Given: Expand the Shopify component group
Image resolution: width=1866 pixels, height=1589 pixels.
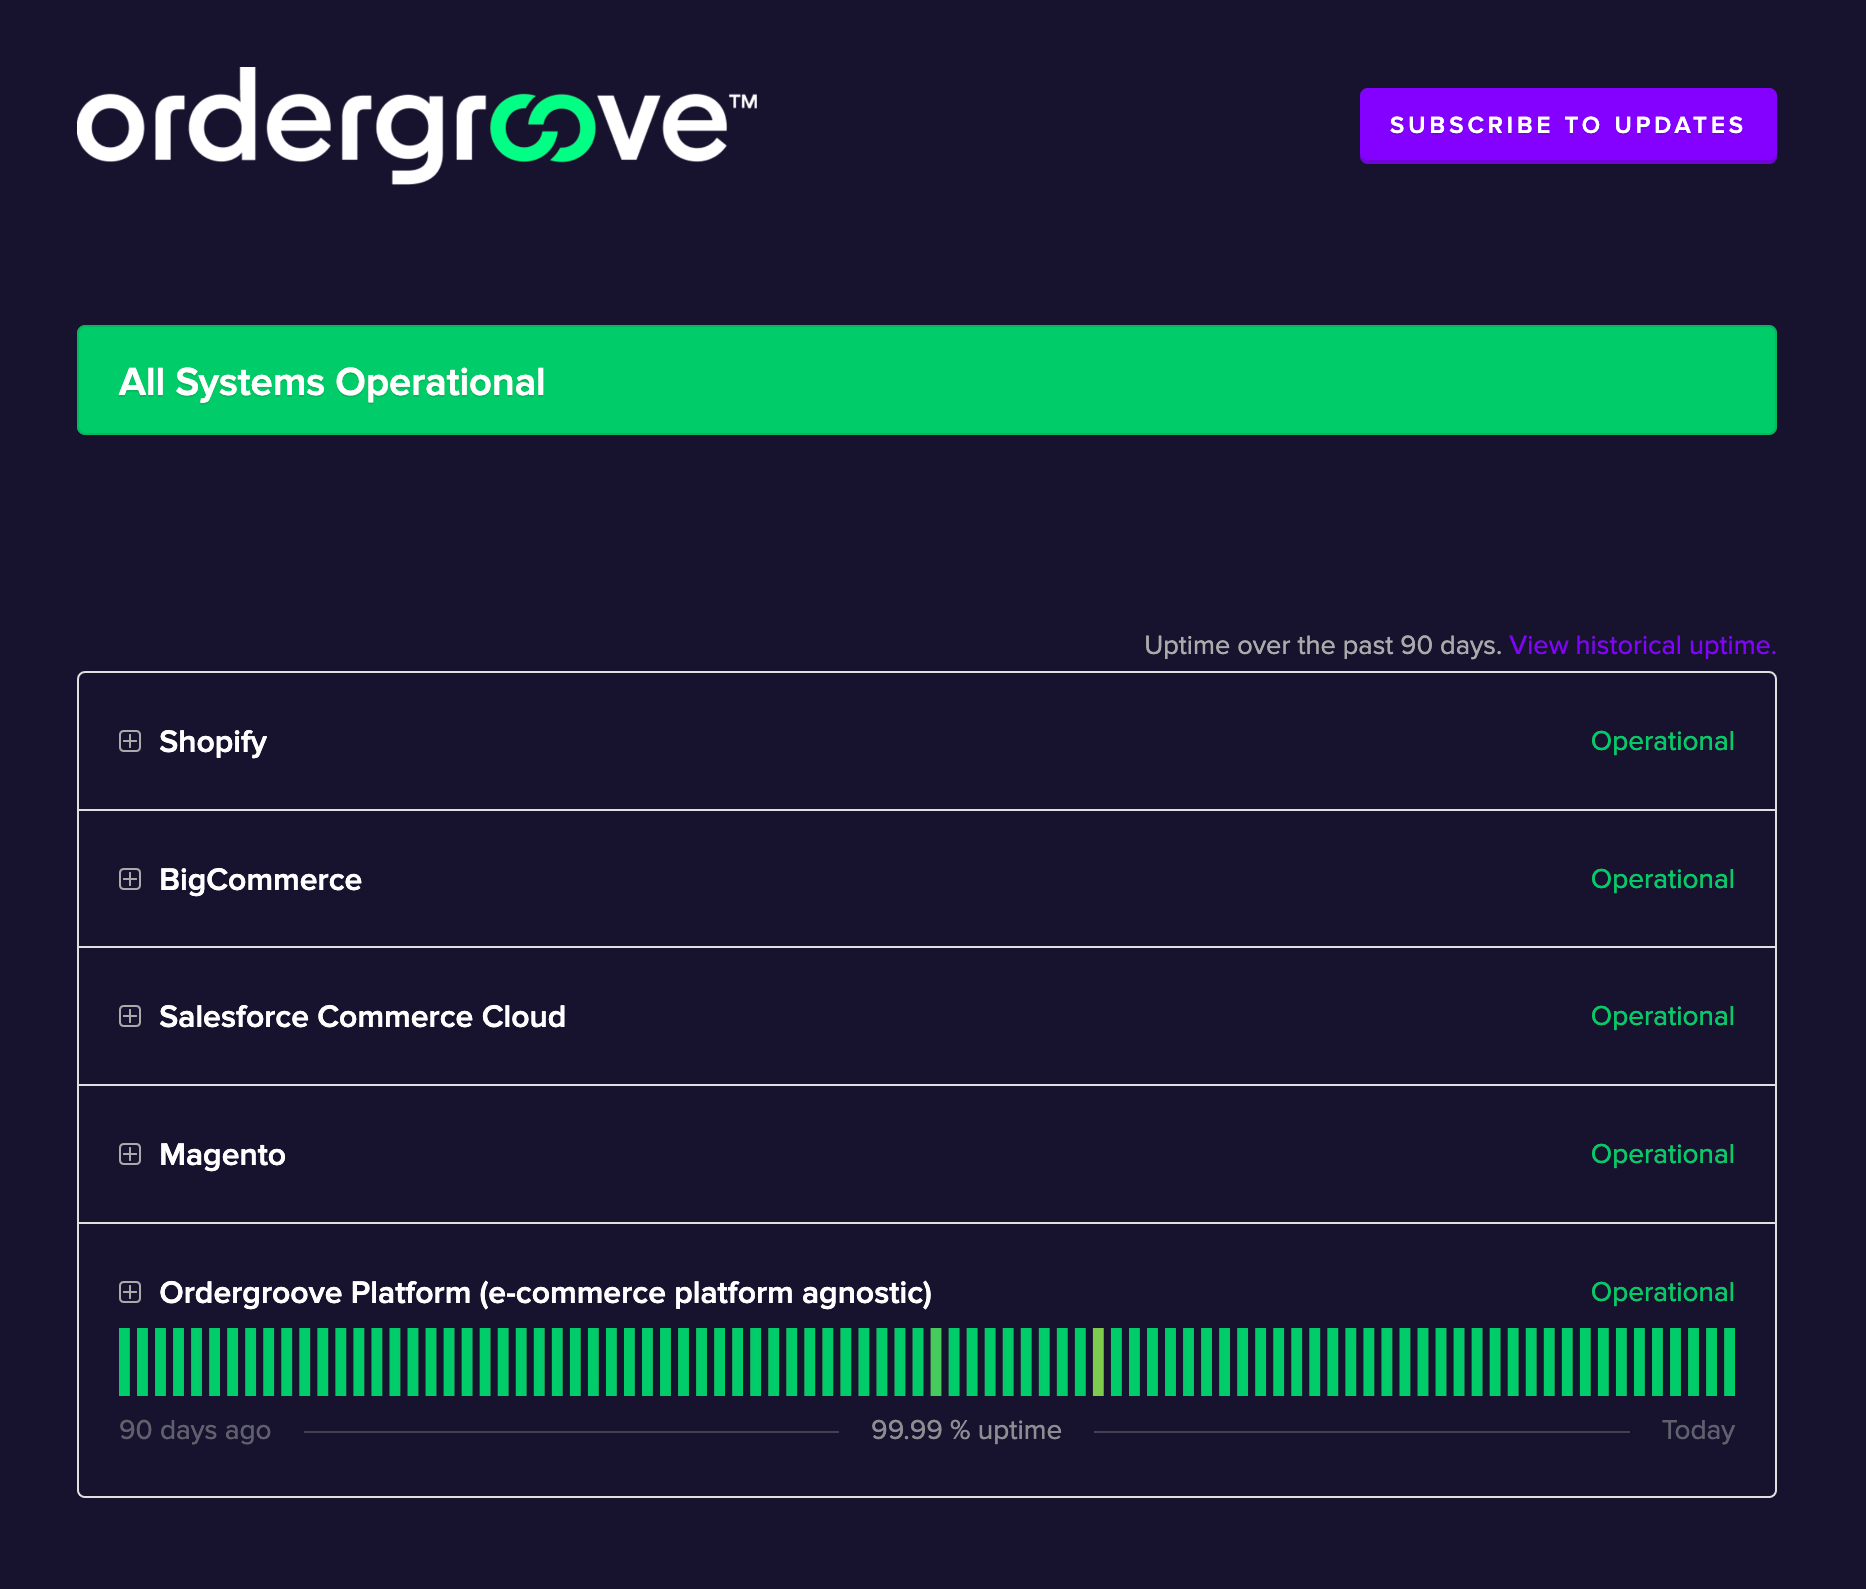Looking at the screenshot, I should click(x=130, y=741).
